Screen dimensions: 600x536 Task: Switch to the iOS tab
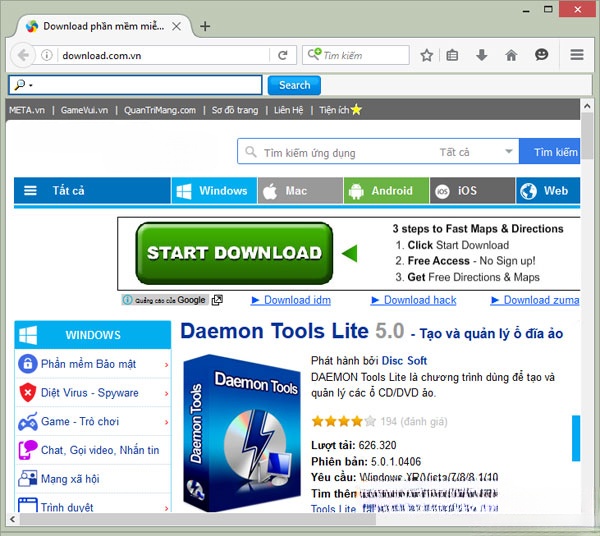(x=472, y=191)
